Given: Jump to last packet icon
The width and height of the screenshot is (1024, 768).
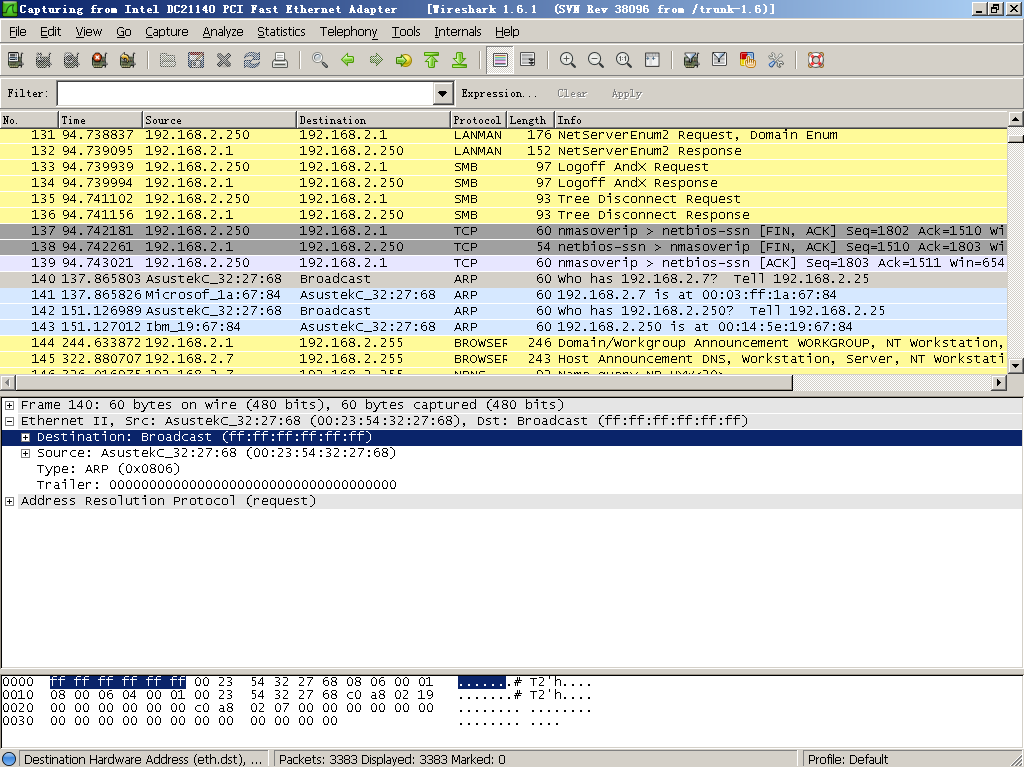Looking at the screenshot, I should [x=460, y=61].
